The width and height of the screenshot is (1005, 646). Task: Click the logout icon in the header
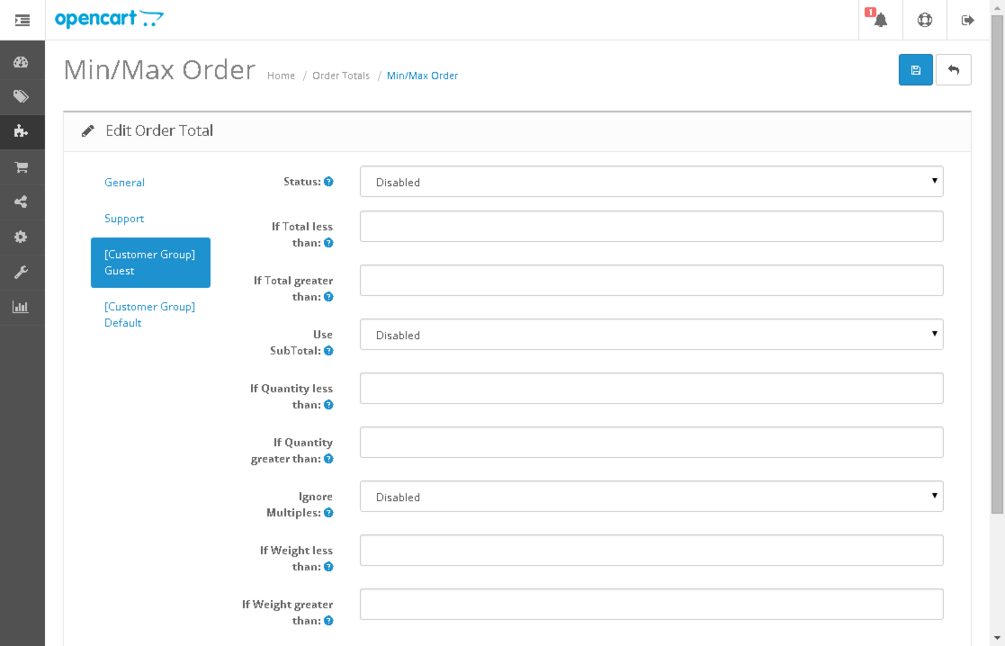[967, 19]
